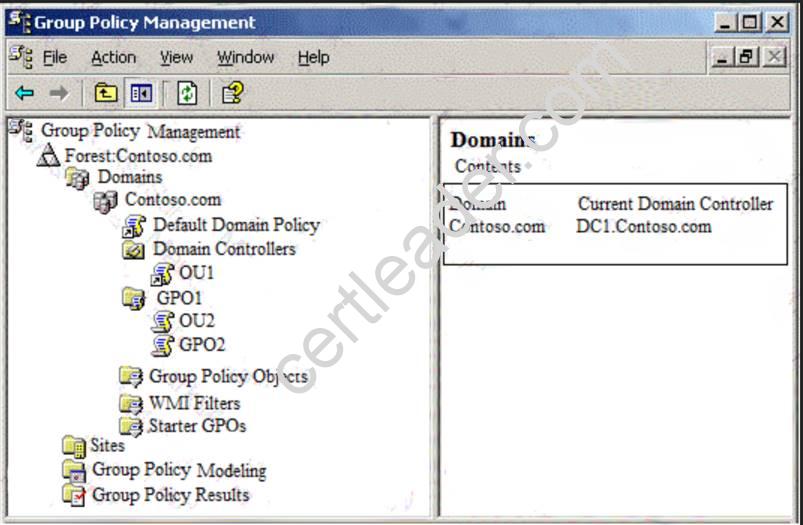Click the Domain Controllers folder icon
803x525 pixels.
click(x=134, y=249)
